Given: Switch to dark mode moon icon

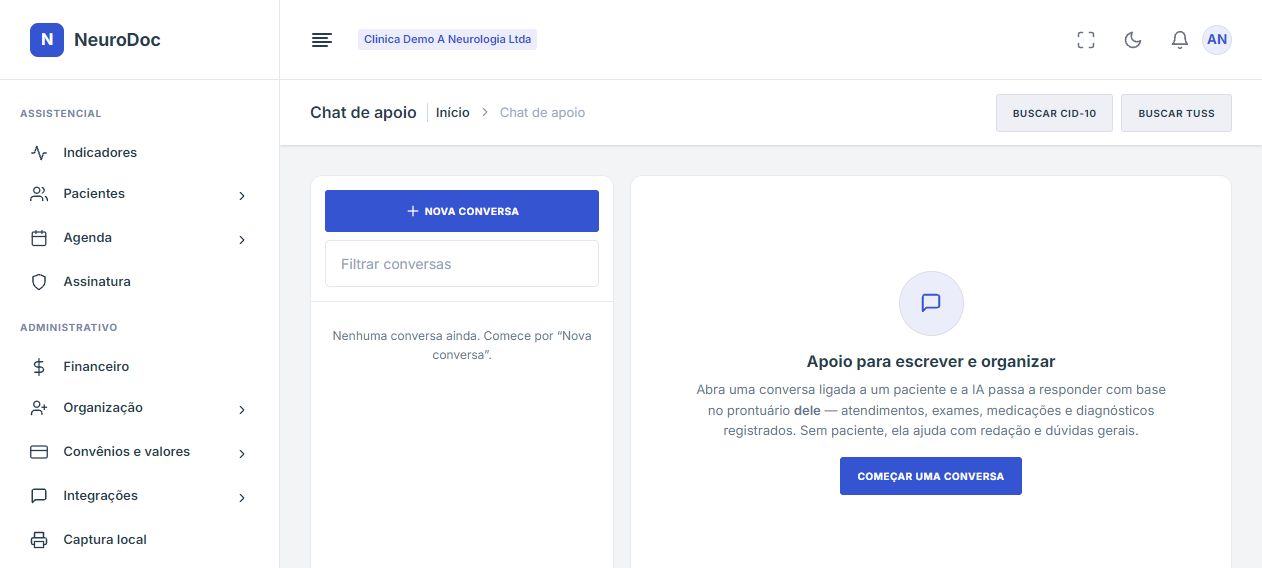Looking at the screenshot, I should [x=1133, y=40].
